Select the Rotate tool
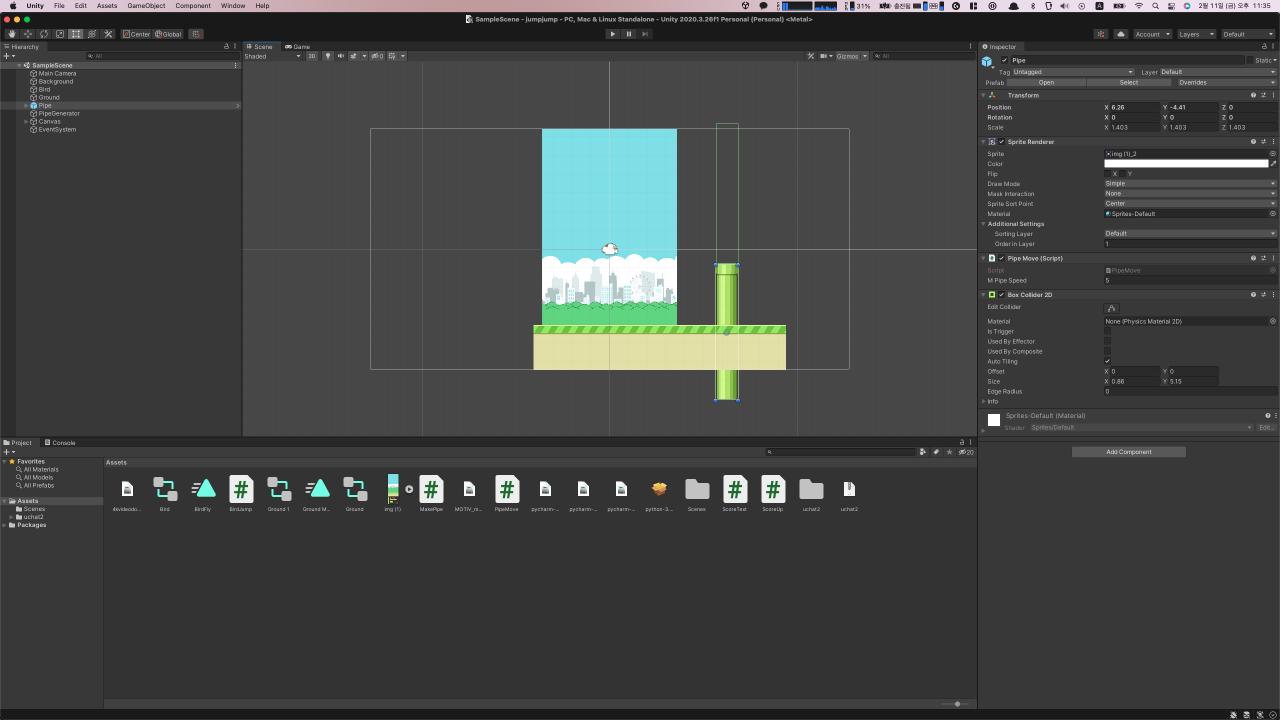This screenshot has height=720, width=1280. [x=43, y=34]
